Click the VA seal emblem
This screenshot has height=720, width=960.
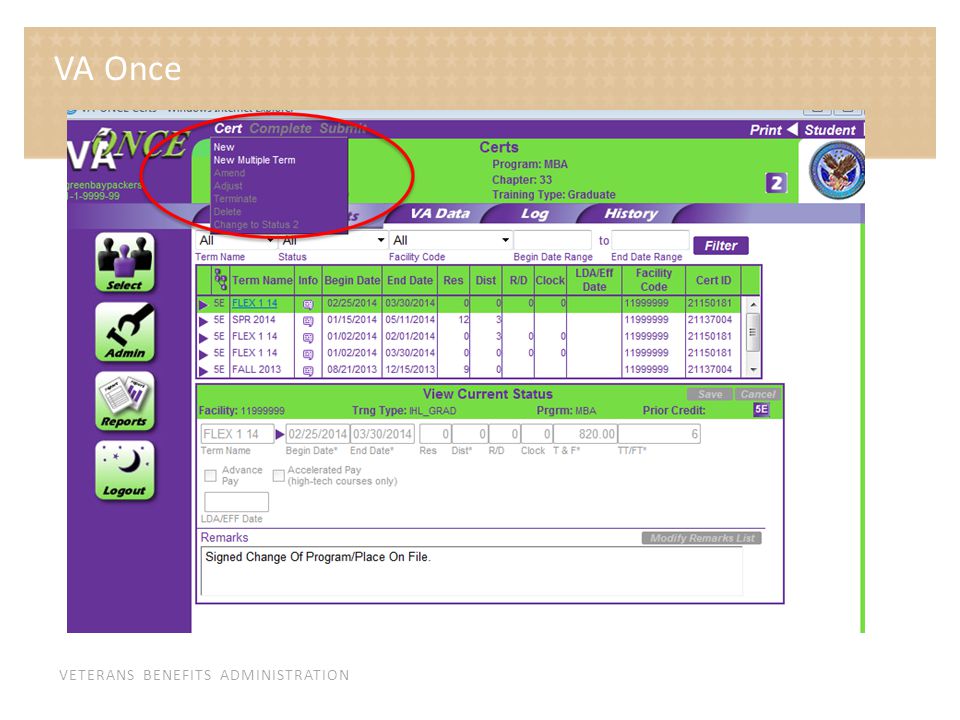[x=836, y=170]
